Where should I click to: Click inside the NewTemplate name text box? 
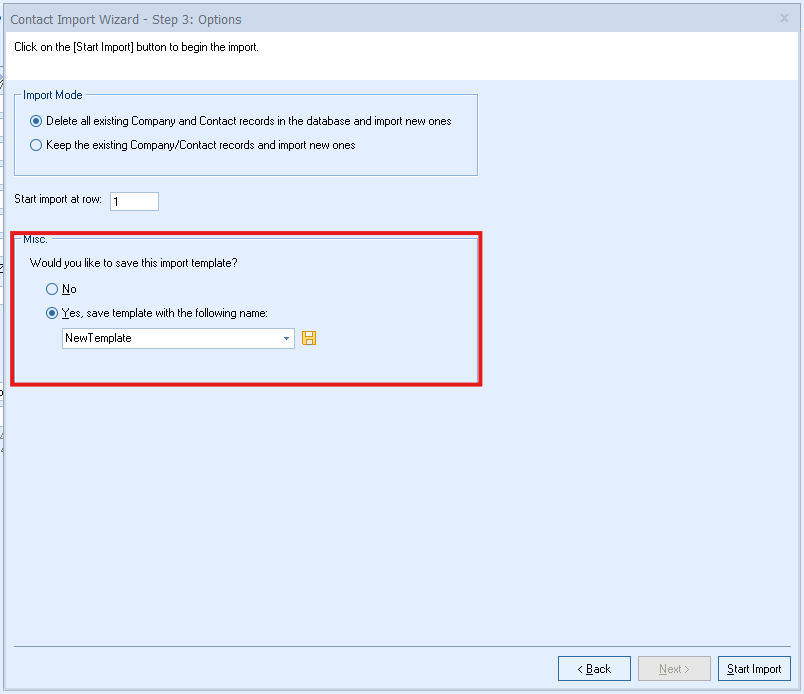170,339
